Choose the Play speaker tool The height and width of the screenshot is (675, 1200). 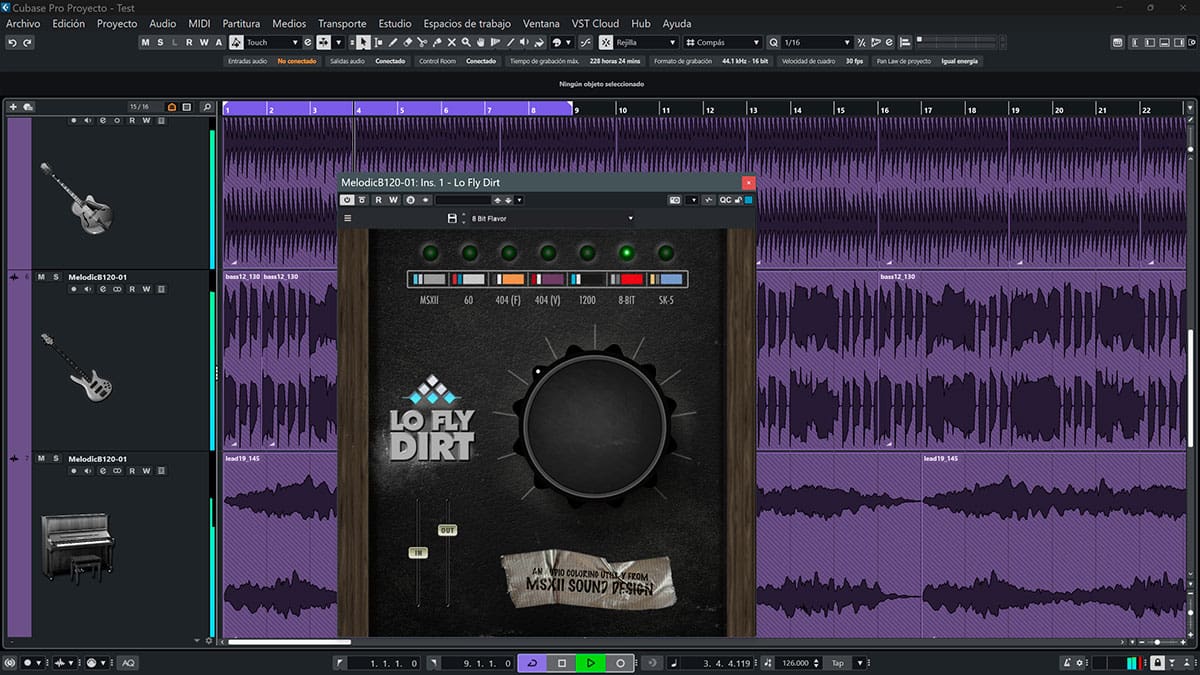click(525, 42)
